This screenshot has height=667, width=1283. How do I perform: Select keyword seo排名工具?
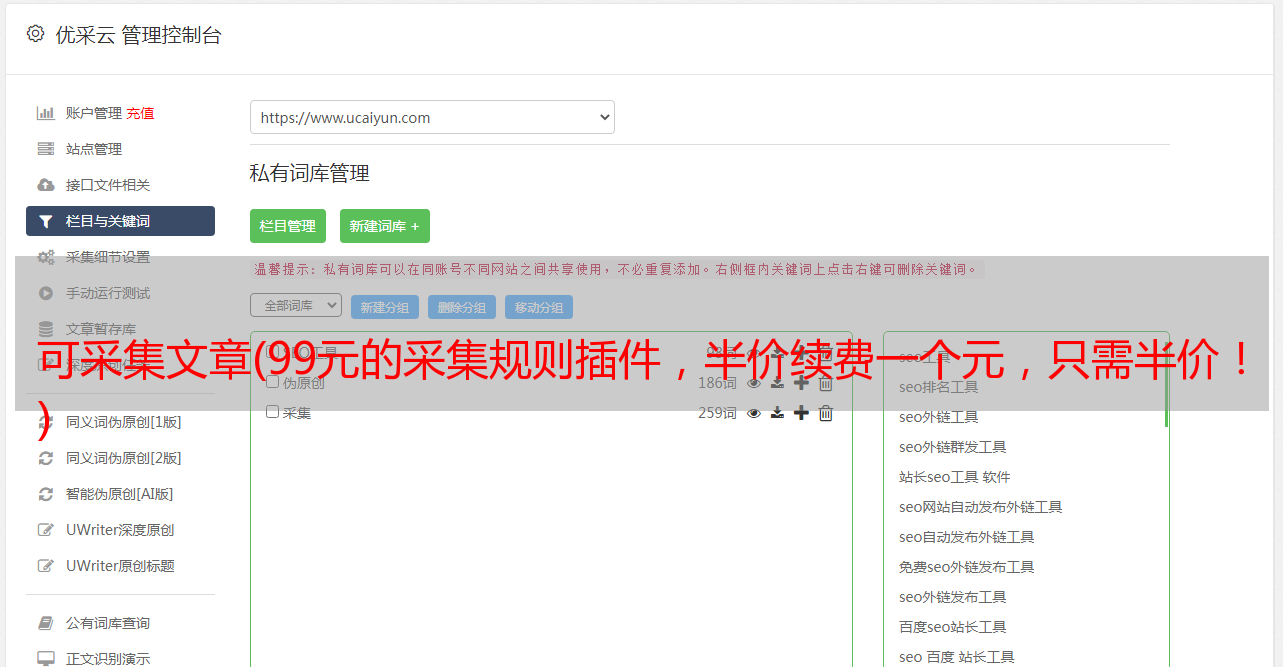click(x=939, y=387)
